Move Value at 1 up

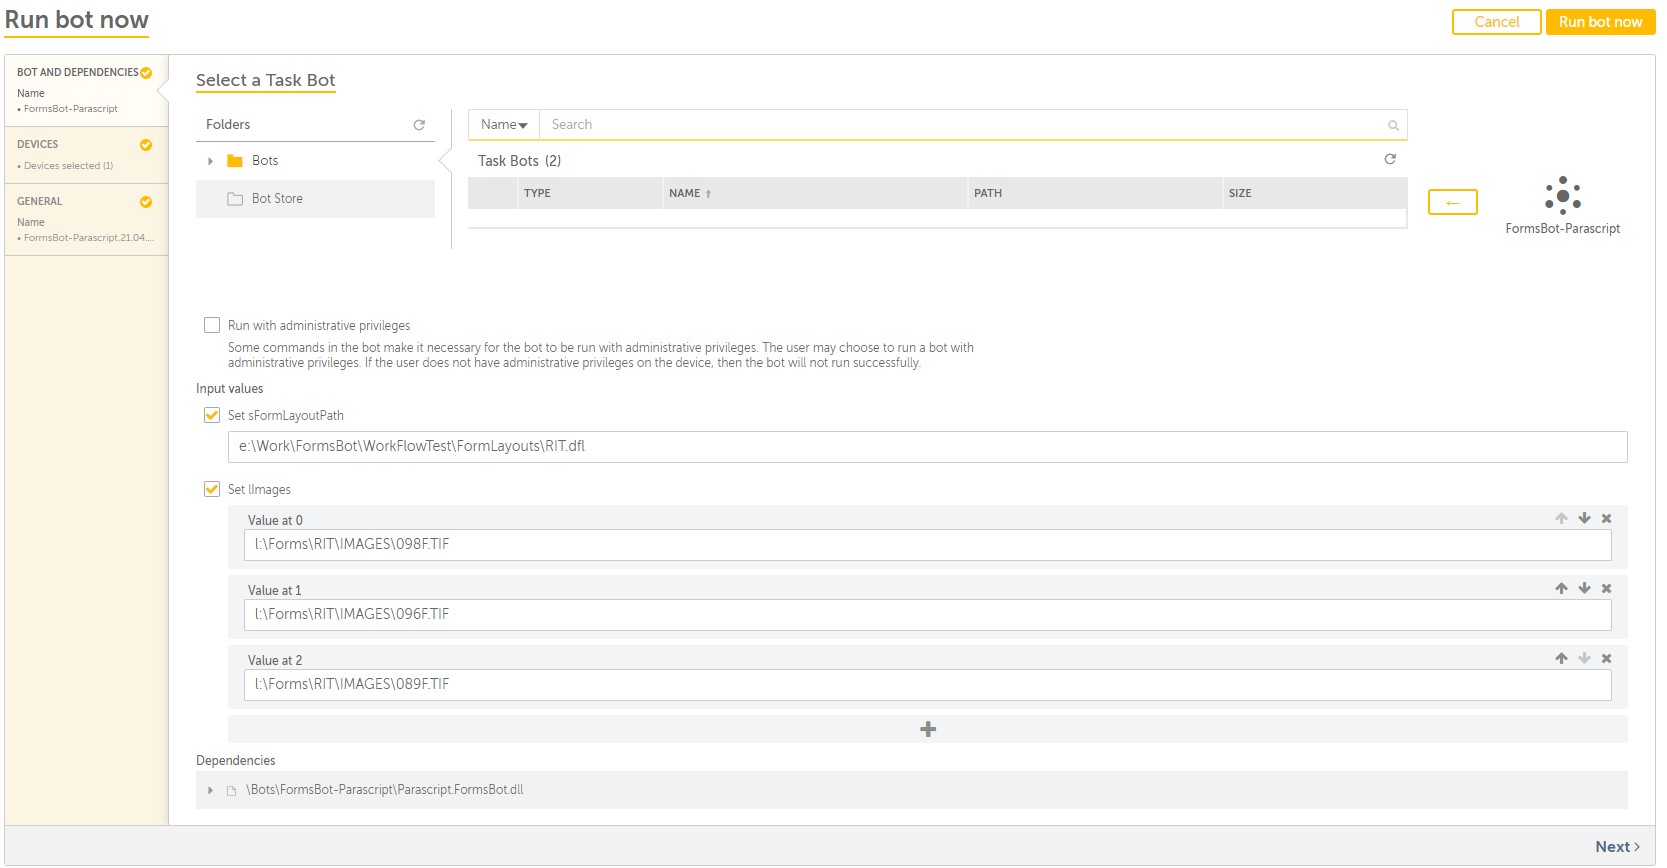[1561, 588]
